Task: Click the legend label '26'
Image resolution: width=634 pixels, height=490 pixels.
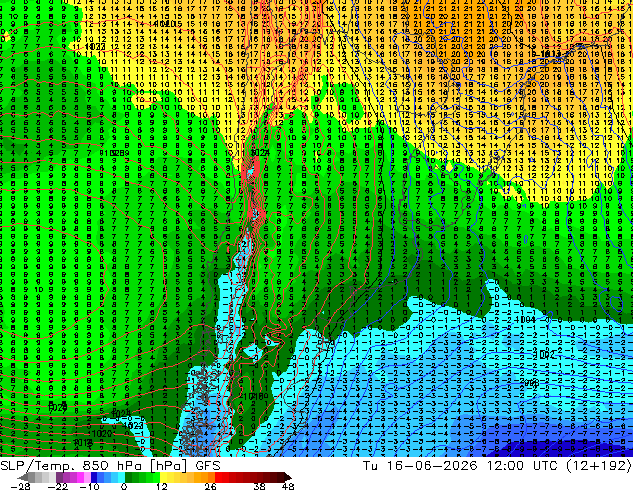Action: [210, 486]
